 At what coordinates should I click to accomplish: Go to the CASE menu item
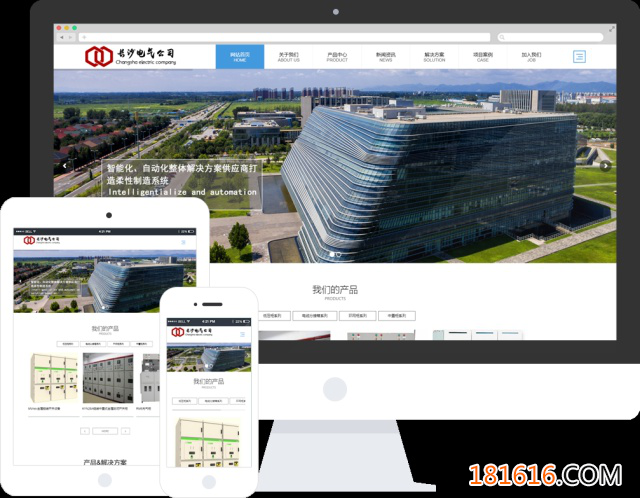482,57
